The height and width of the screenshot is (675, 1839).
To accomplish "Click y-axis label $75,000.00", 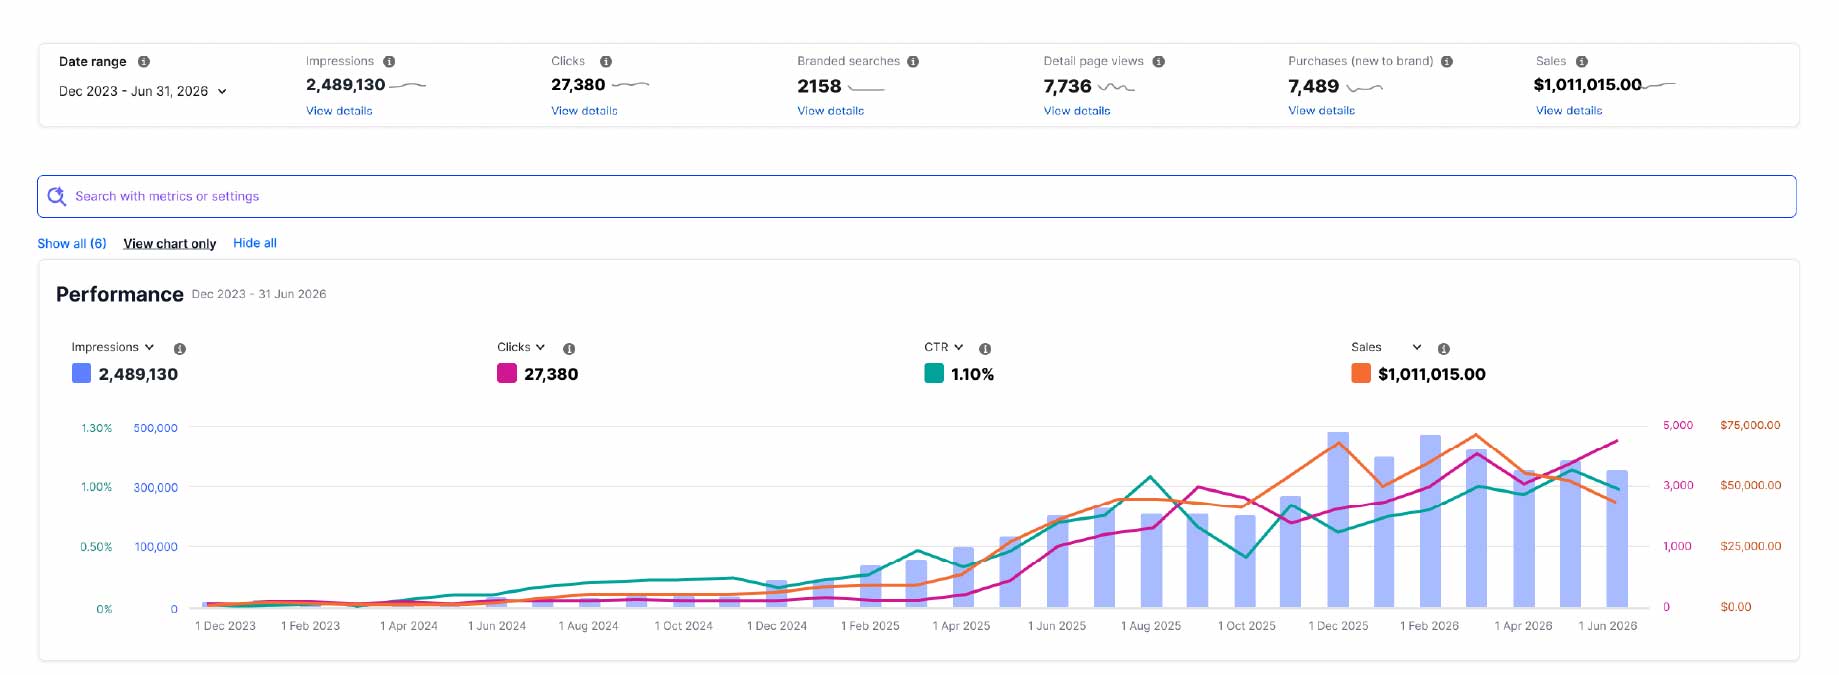I will [1750, 425].
